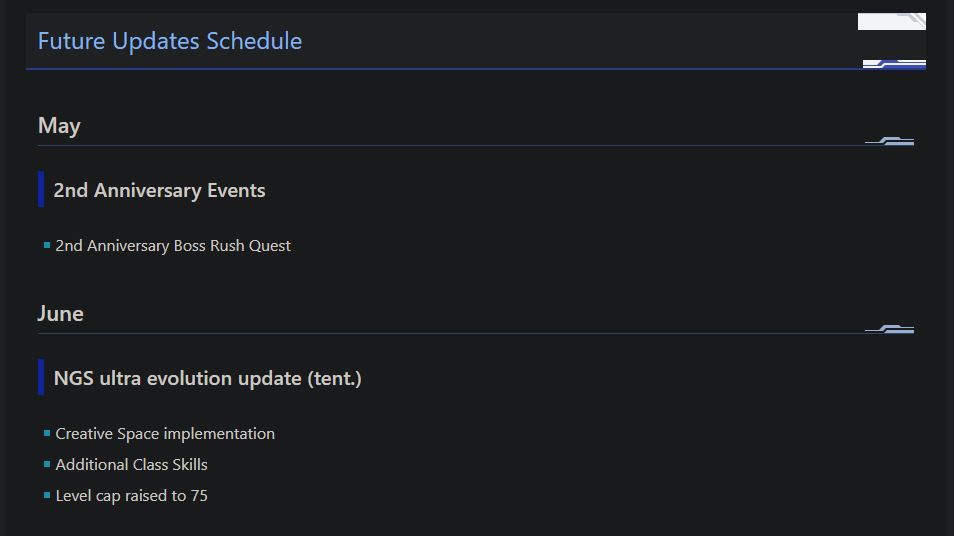Click the 2nd Anniversary Events subheading
This screenshot has height=536, width=954.
point(159,190)
